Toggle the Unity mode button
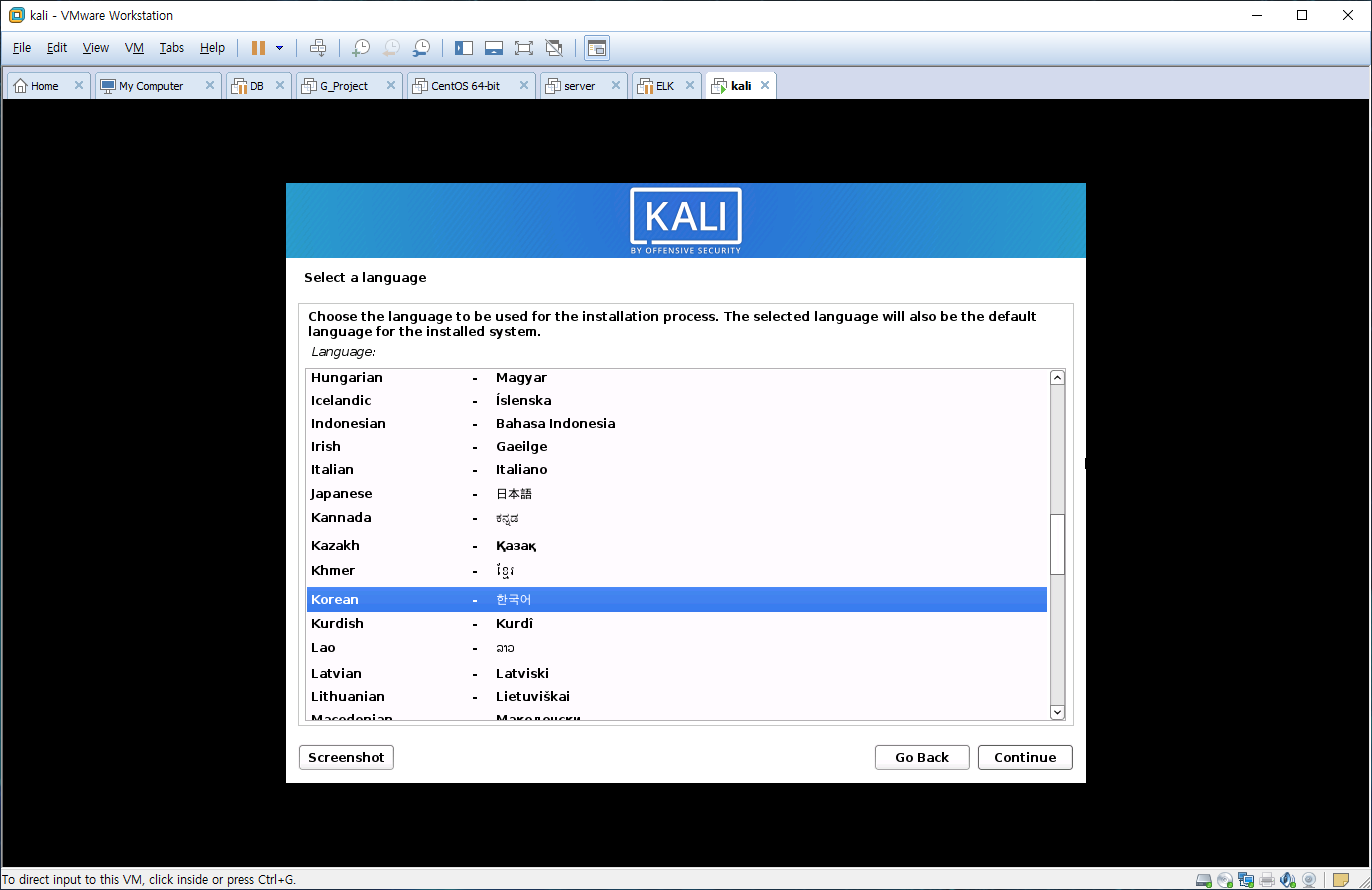The height and width of the screenshot is (890, 1372). [554, 48]
